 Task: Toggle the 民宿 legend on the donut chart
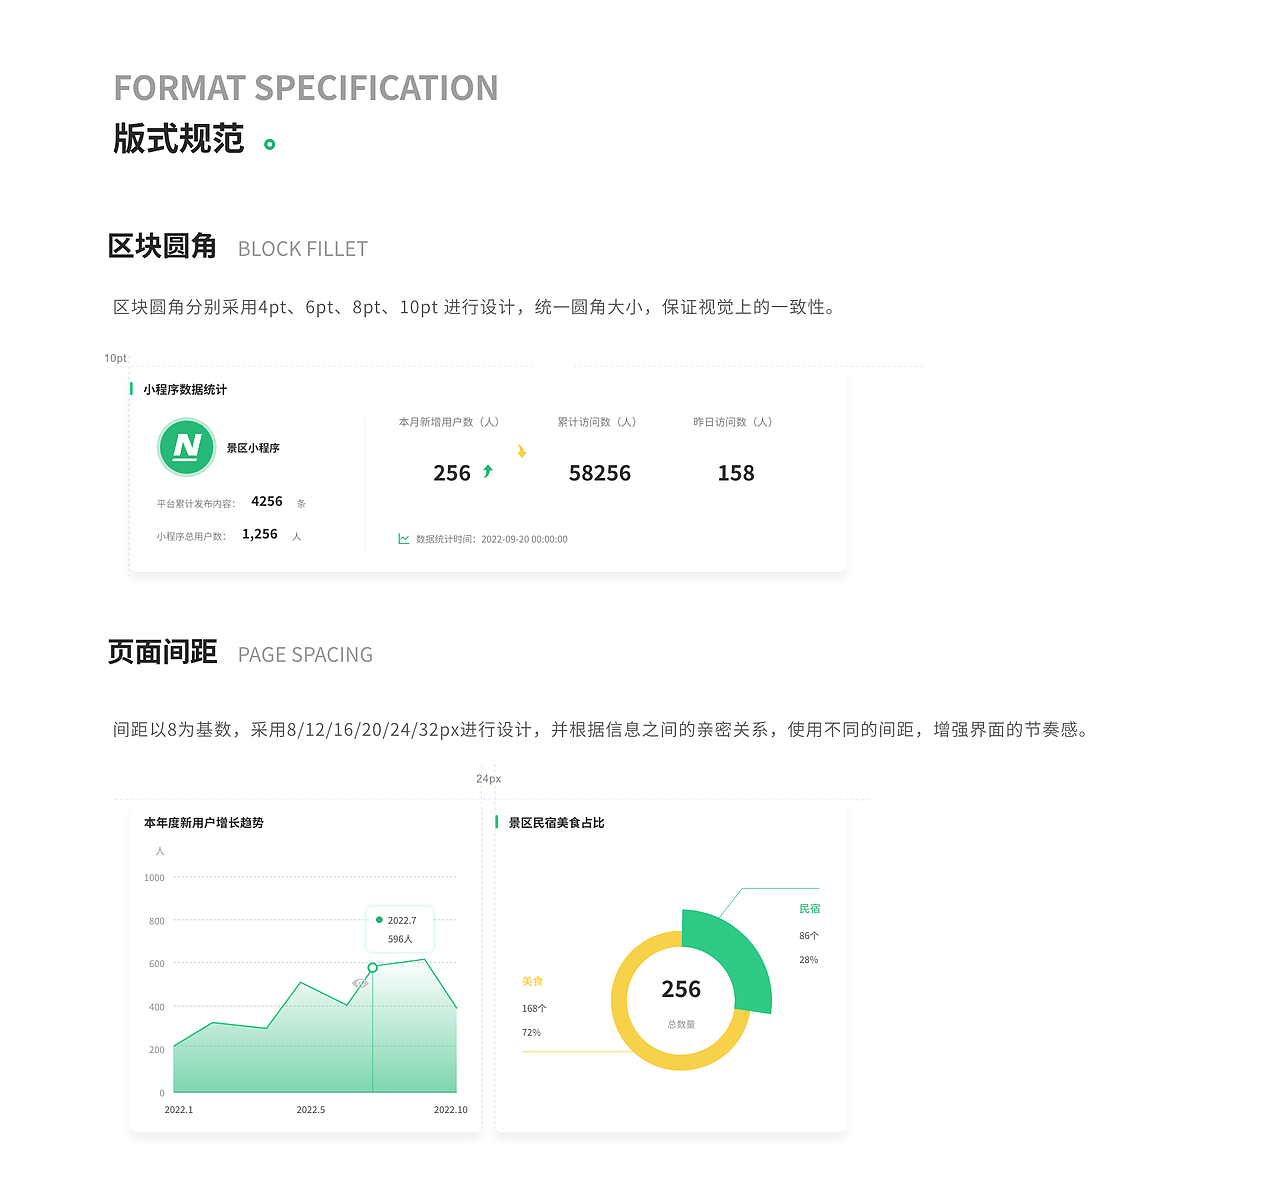click(x=808, y=908)
